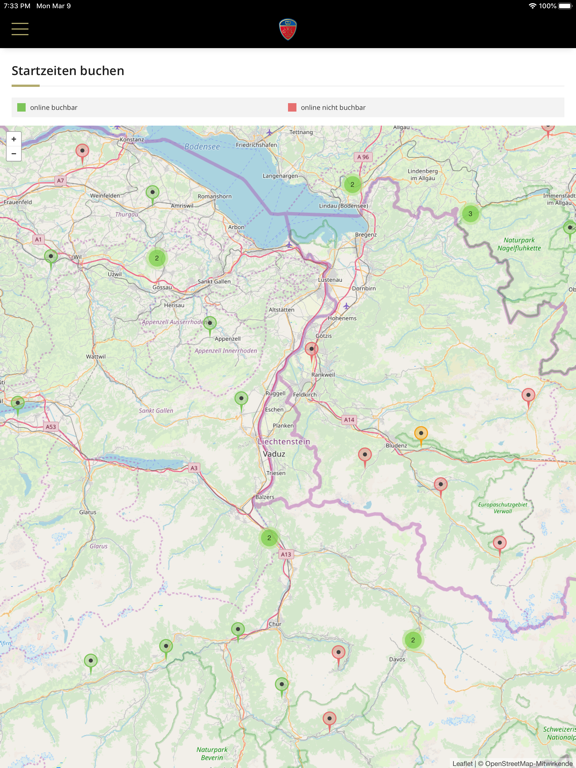The width and height of the screenshot is (576, 768).
Task: Tap the club crest logo
Action: coord(288,29)
